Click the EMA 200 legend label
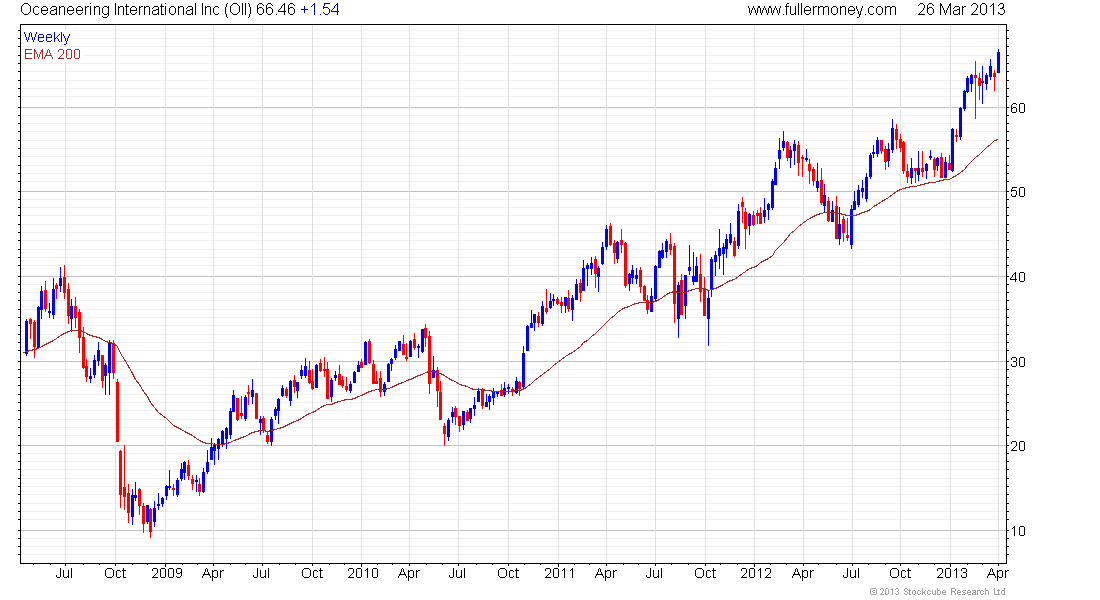Screen dimensions: 1100x600 point(53,54)
